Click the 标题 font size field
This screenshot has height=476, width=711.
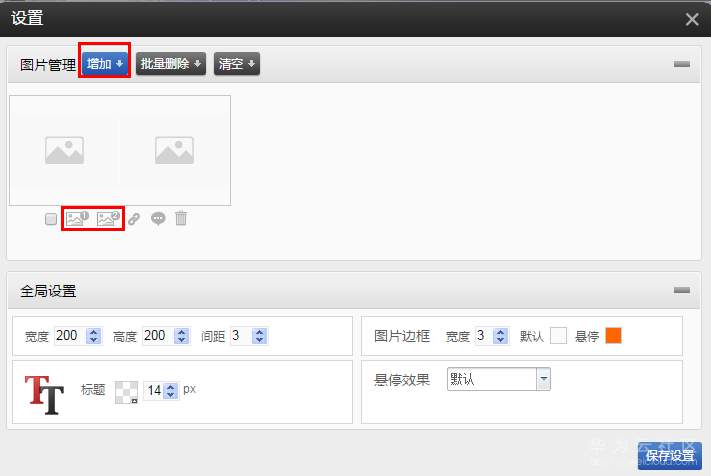click(154, 390)
